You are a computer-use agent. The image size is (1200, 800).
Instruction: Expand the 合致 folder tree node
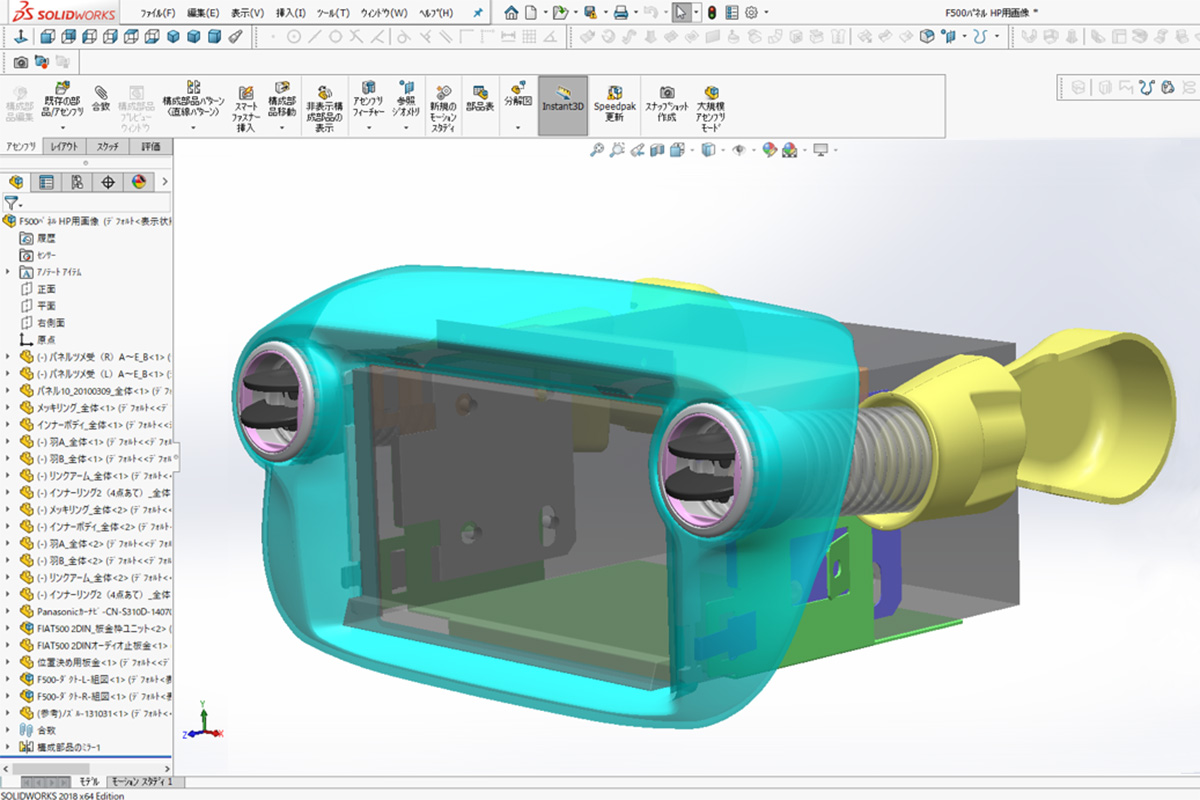(x=8, y=730)
